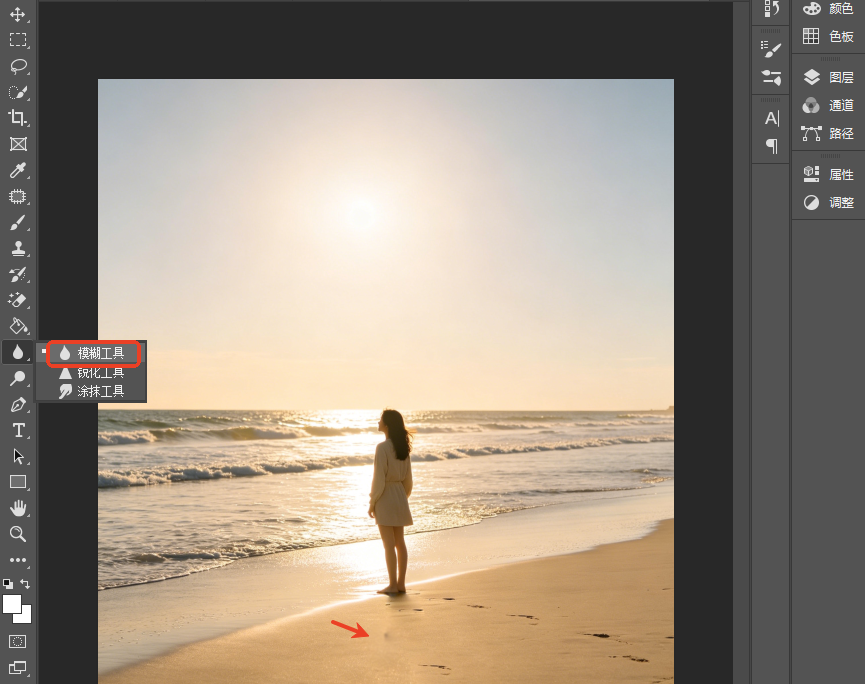Select the Brush tool
The height and width of the screenshot is (684, 865).
[x=18, y=223]
